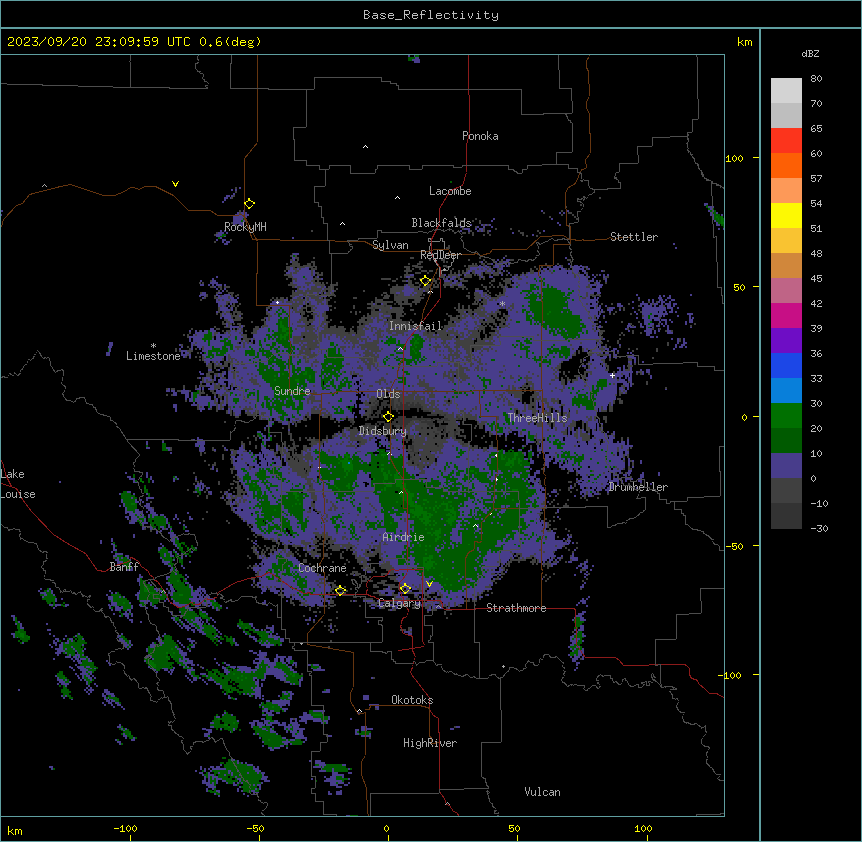This screenshot has width=862, height=842.
Task: Click the white plus marker east of ThreeHills
Action: 612,375
